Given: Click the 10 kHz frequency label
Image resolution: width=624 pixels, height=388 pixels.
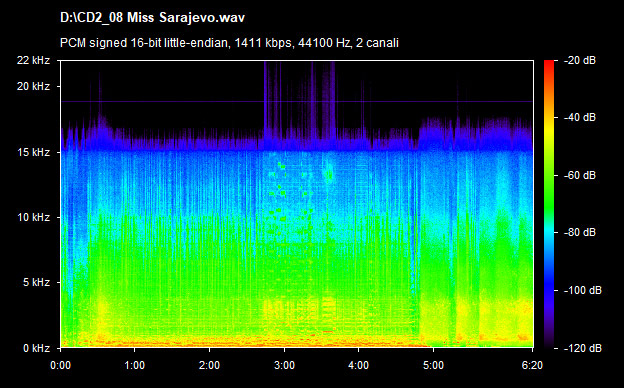Looking at the screenshot, I should 33,218.
